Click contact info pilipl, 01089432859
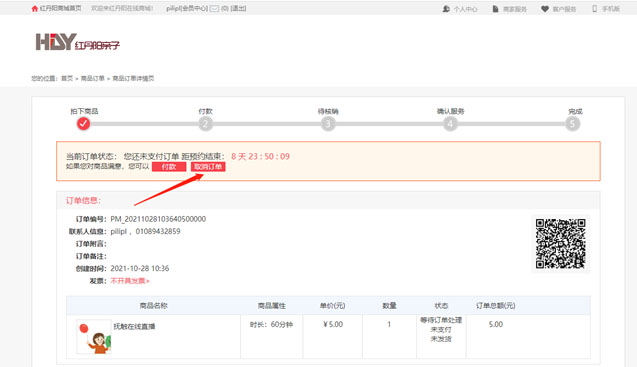This screenshot has height=367, width=637. tap(145, 231)
